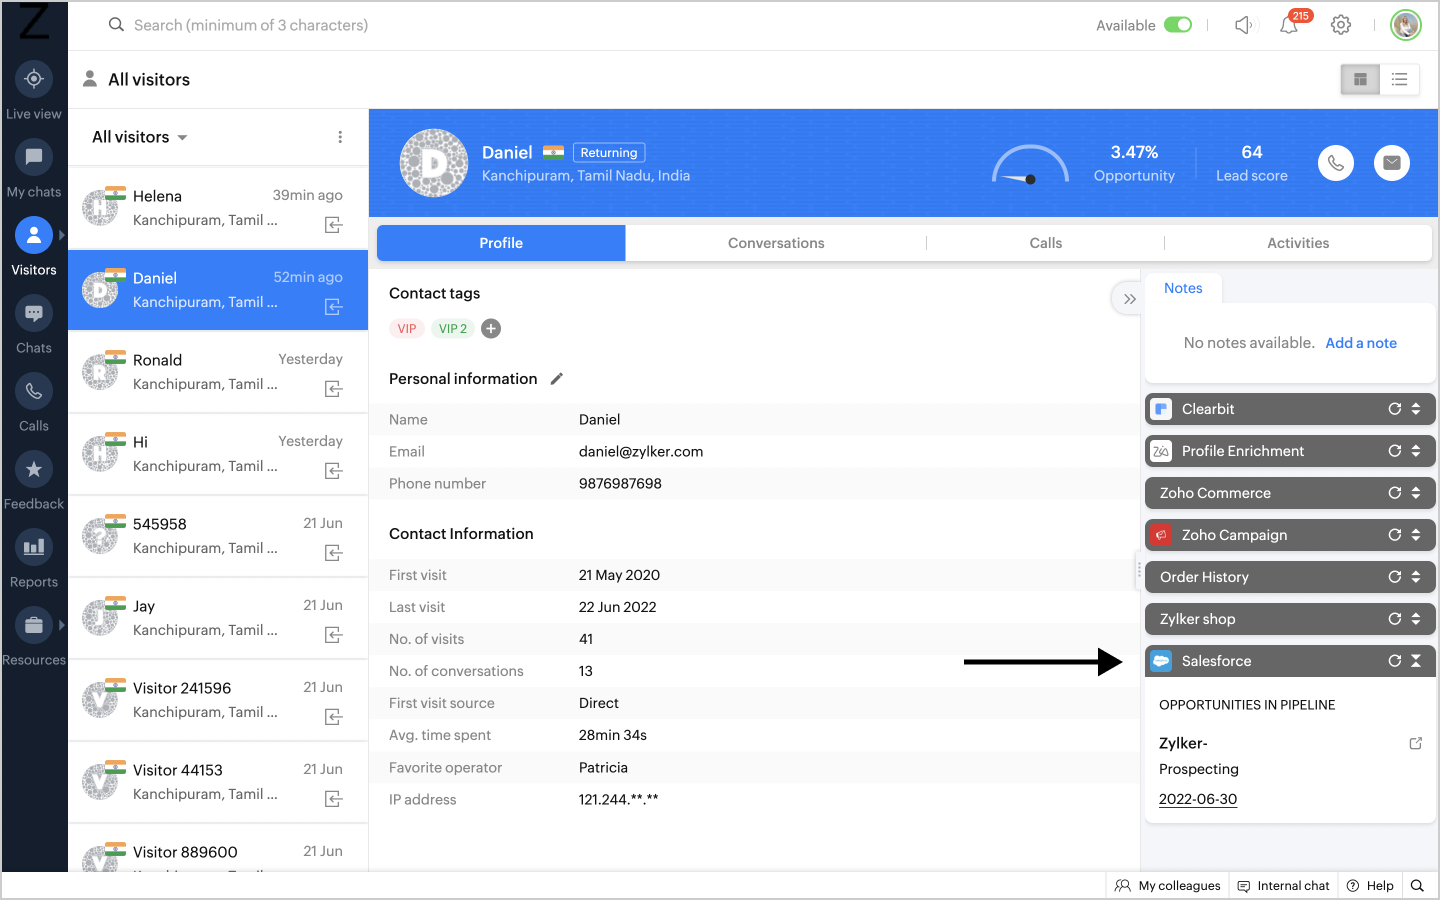Edit personal information with pencil icon

point(557,379)
